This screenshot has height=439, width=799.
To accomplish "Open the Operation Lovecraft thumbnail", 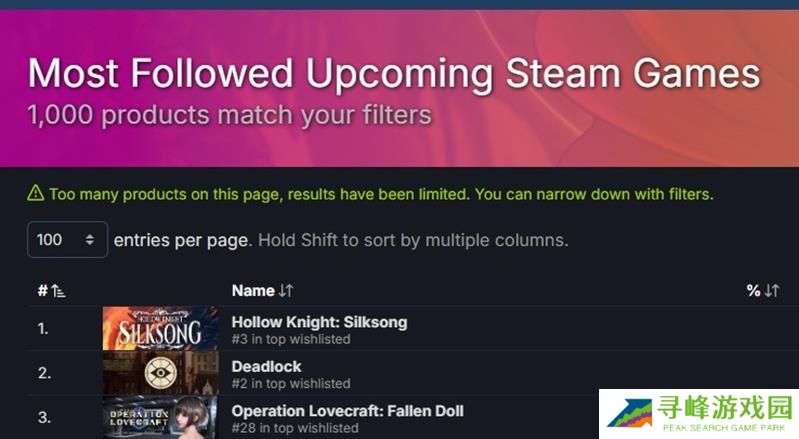I will pos(161,417).
